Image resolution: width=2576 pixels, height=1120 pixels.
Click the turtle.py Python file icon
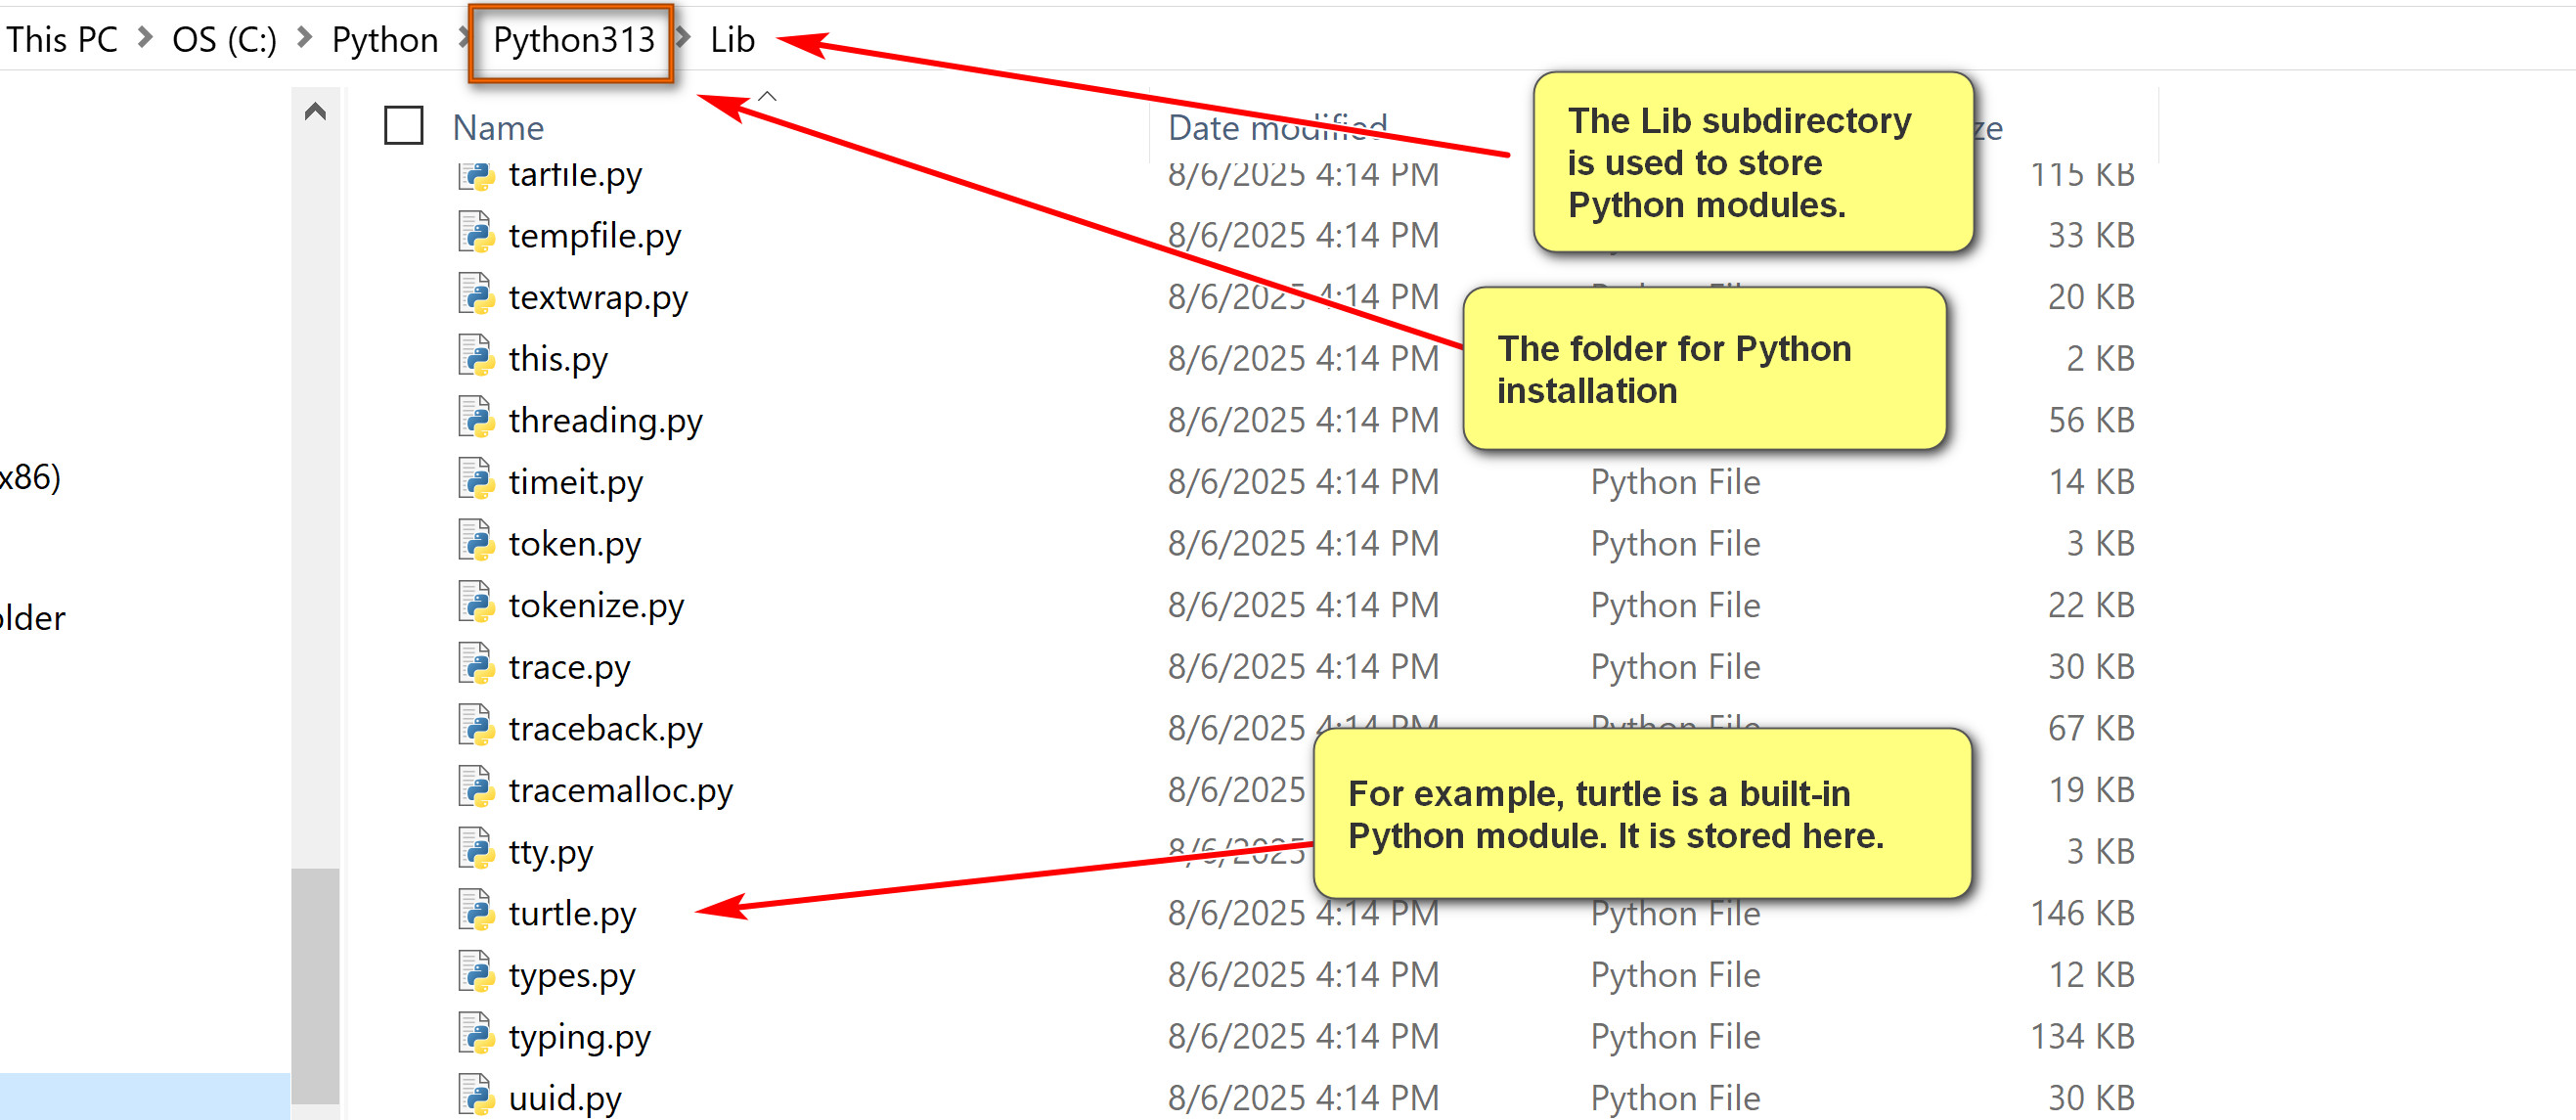tap(476, 912)
